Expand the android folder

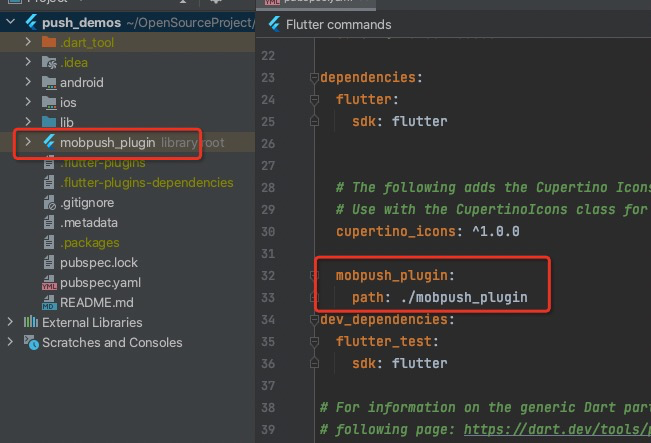pos(28,82)
